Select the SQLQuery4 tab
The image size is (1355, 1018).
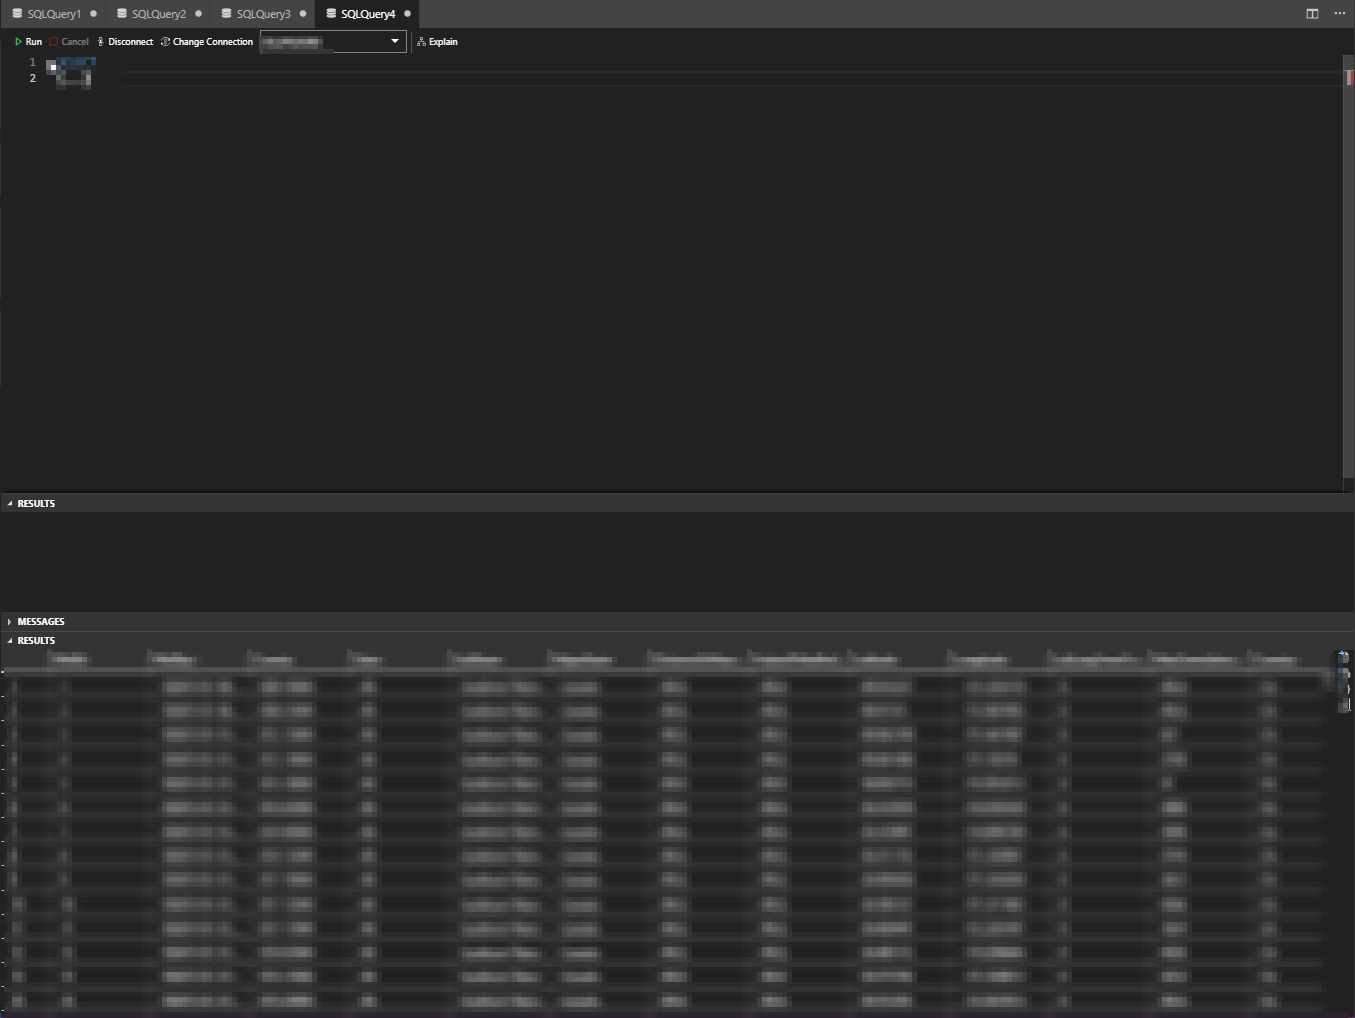pyautogui.click(x=367, y=14)
